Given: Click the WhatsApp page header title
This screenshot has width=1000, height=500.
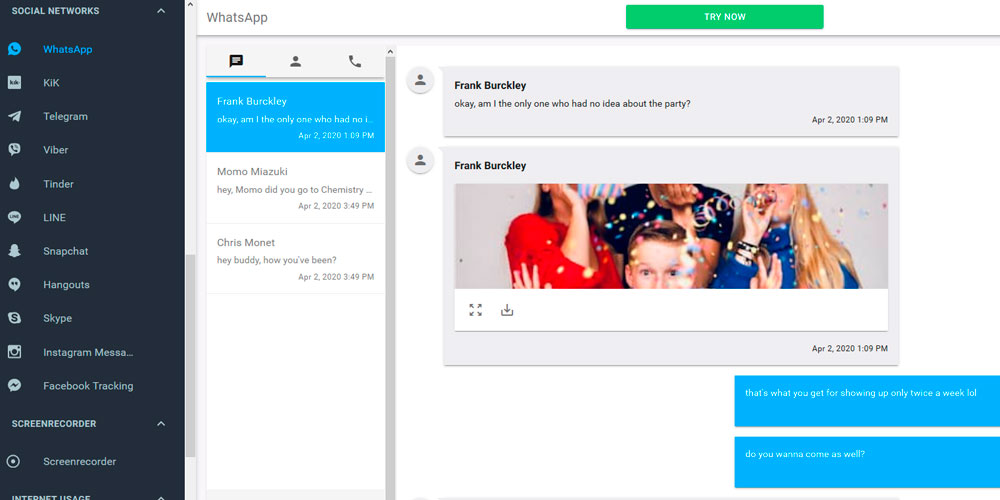Looking at the screenshot, I should pos(237,18).
